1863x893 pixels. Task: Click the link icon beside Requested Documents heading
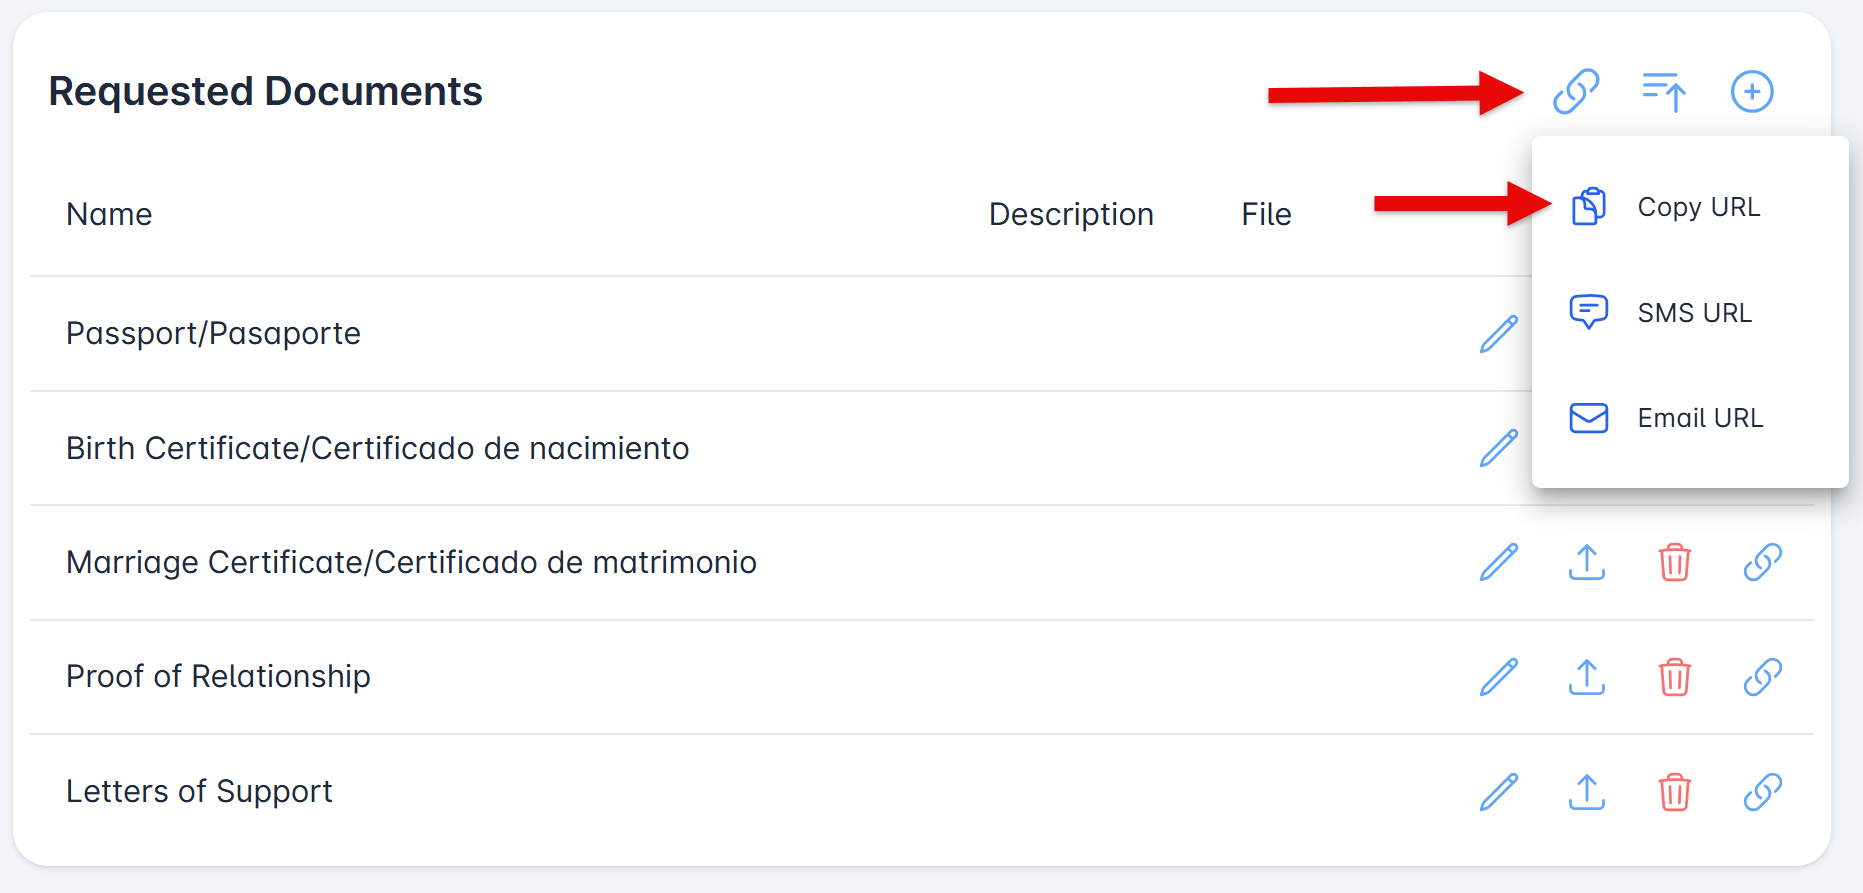tap(1576, 92)
